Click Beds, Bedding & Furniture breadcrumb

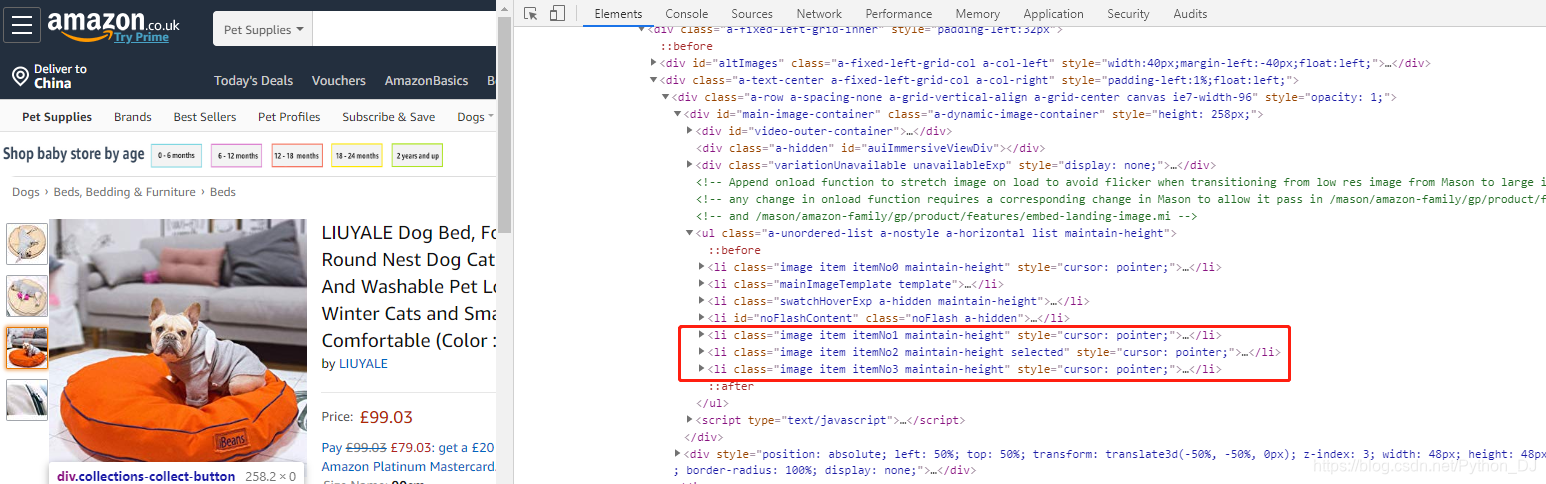click(x=125, y=192)
